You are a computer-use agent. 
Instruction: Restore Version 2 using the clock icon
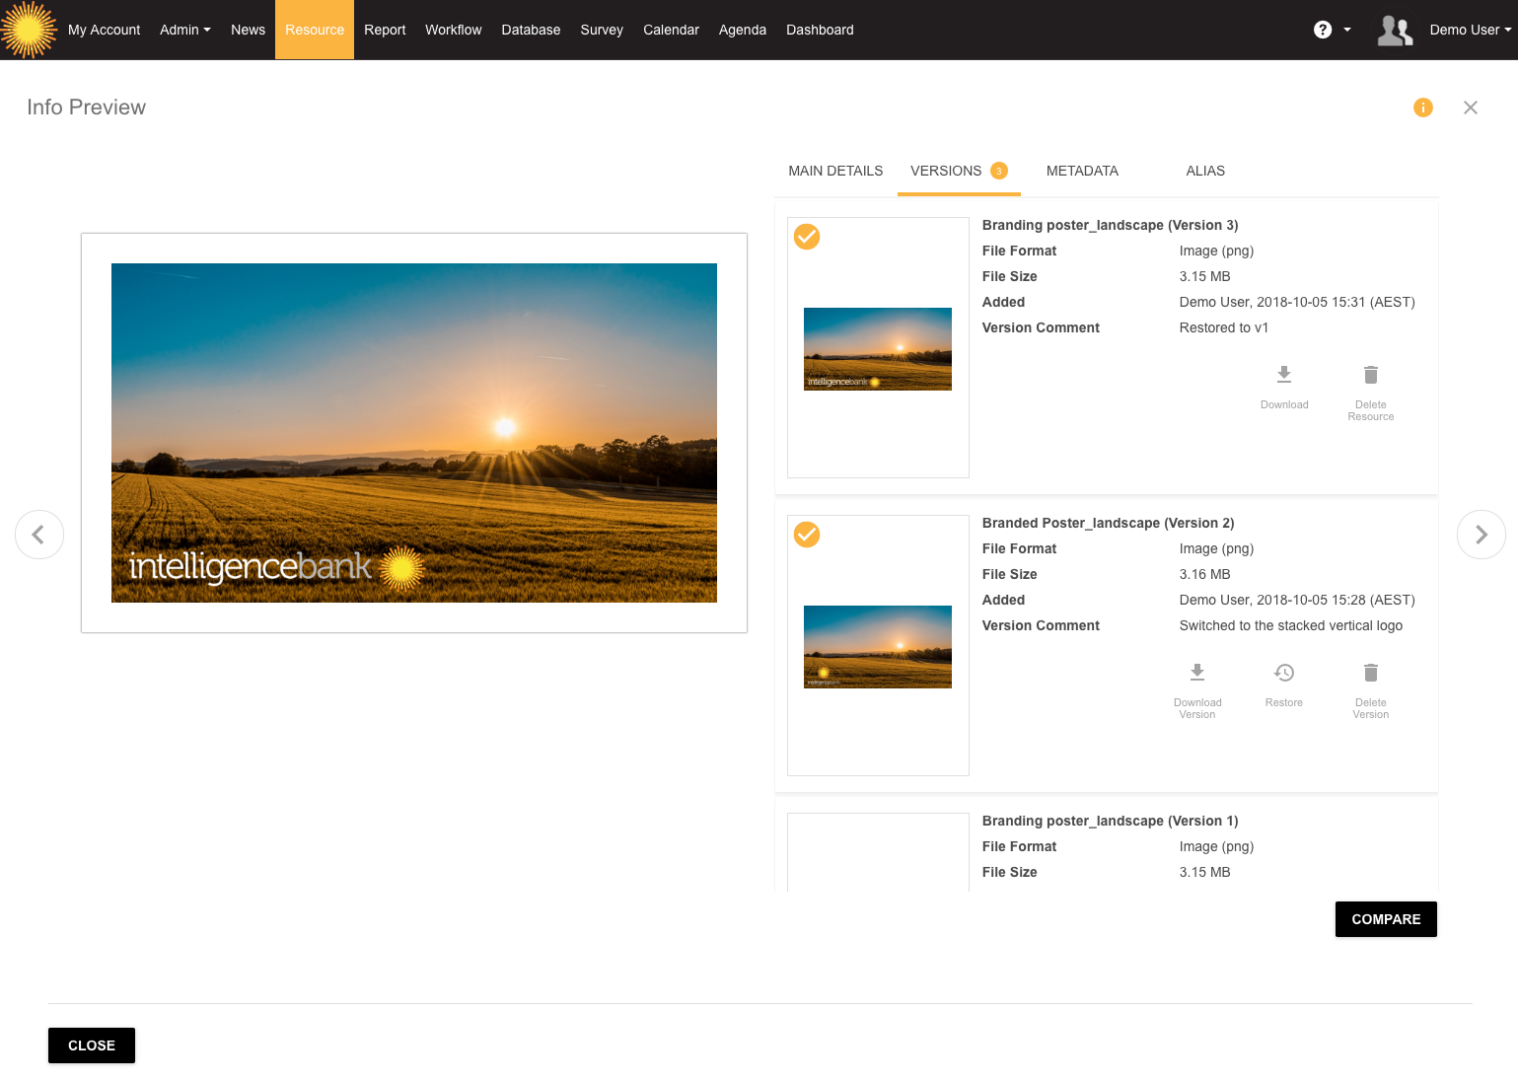(1284, 673)
